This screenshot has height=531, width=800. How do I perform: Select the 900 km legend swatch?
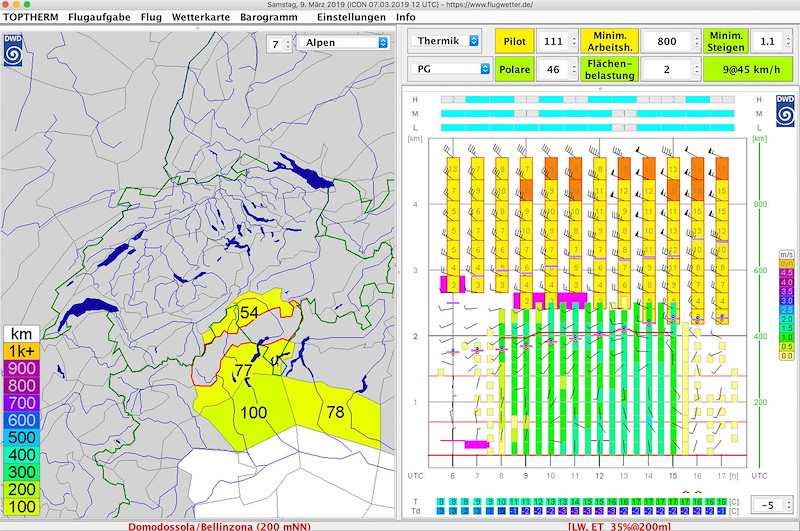coord(21,368)
